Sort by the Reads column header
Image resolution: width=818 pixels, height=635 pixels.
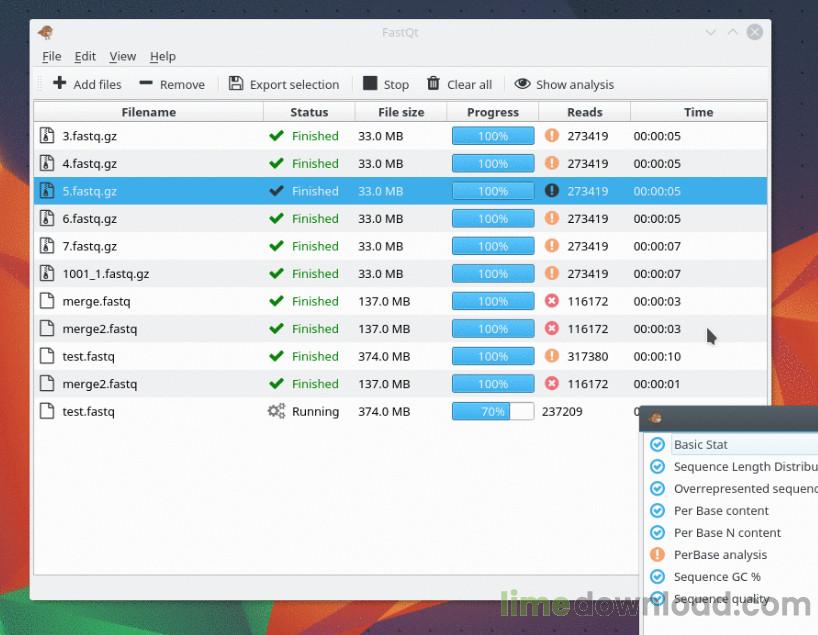point(585,112)
